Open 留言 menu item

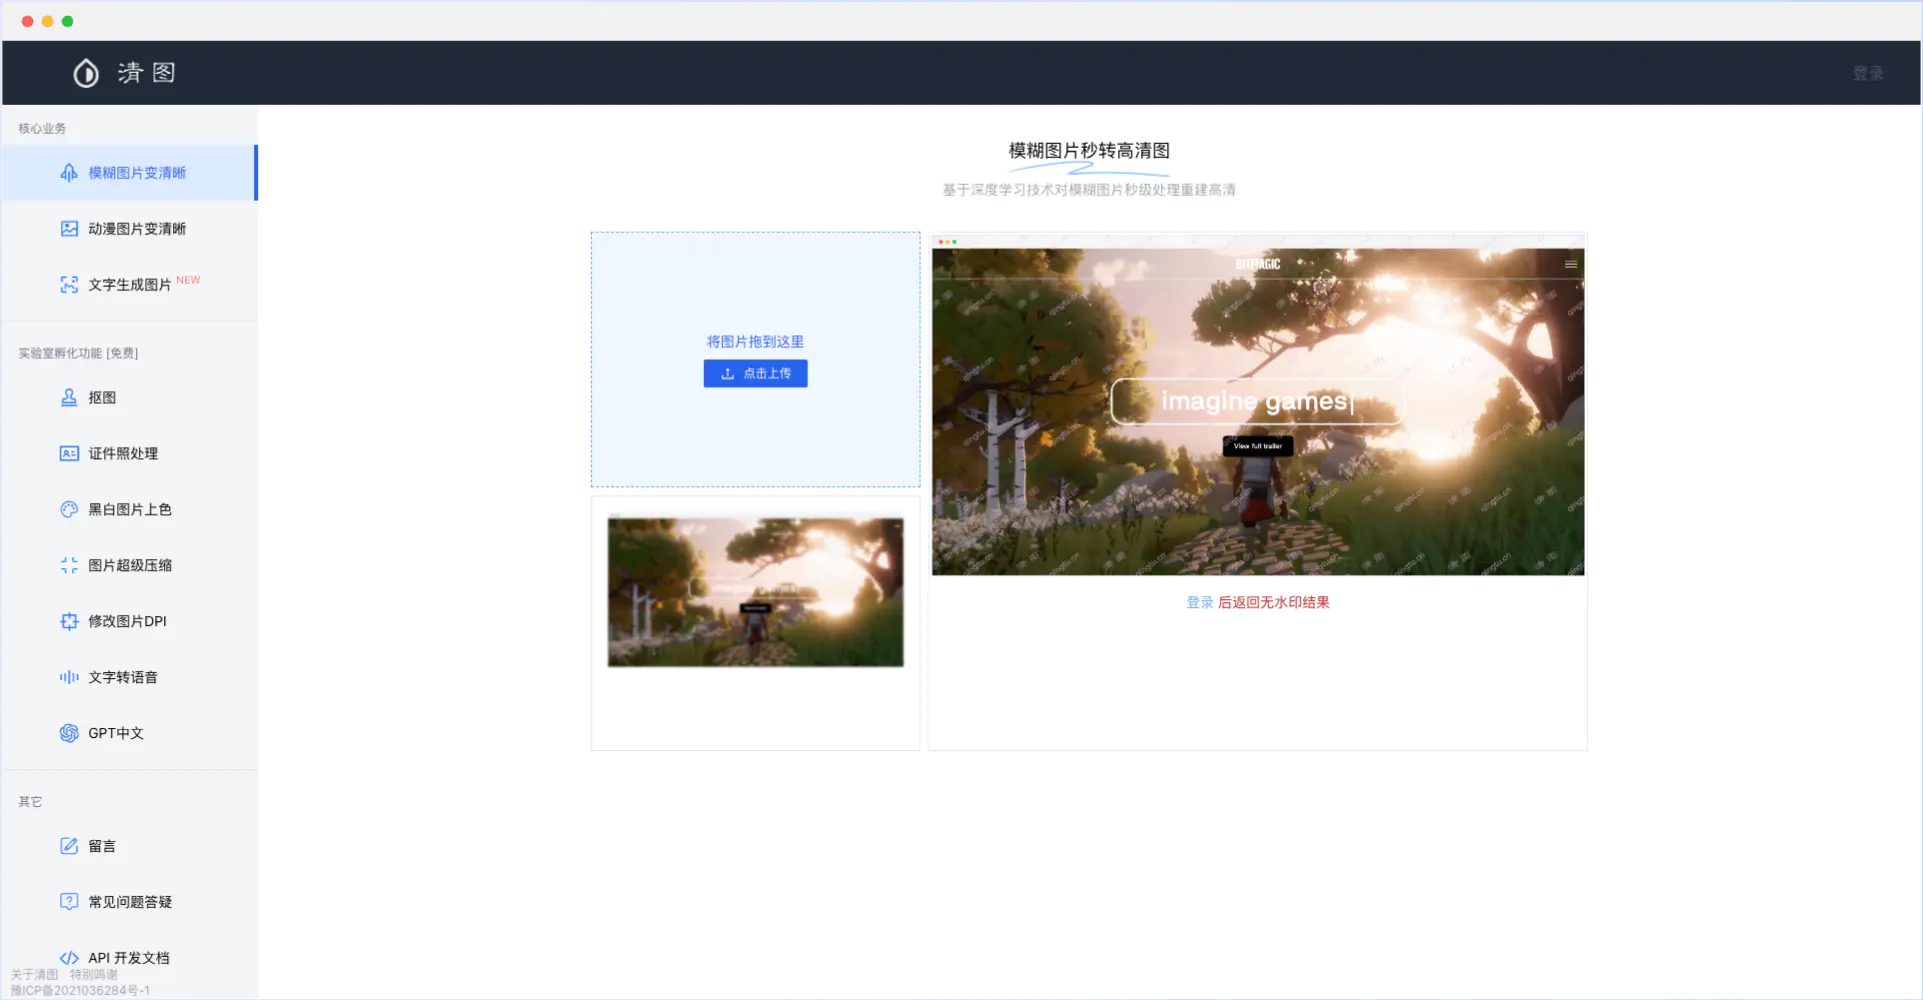130,846
